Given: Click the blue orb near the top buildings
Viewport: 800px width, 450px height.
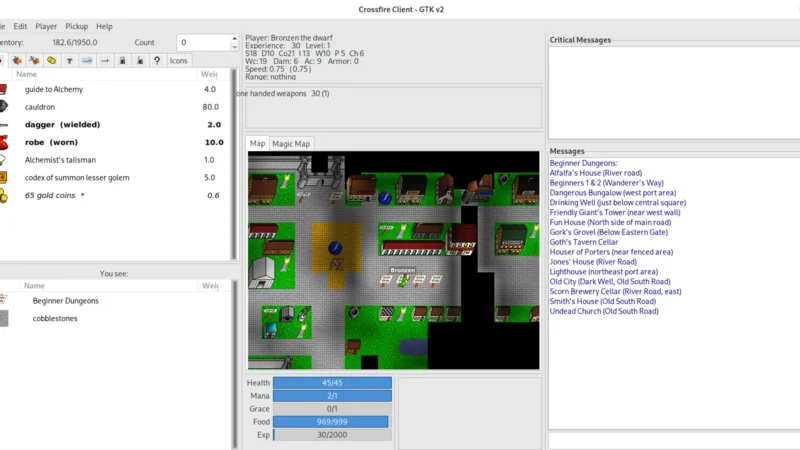Looking at the screenshot, I should tap(385, 197).
